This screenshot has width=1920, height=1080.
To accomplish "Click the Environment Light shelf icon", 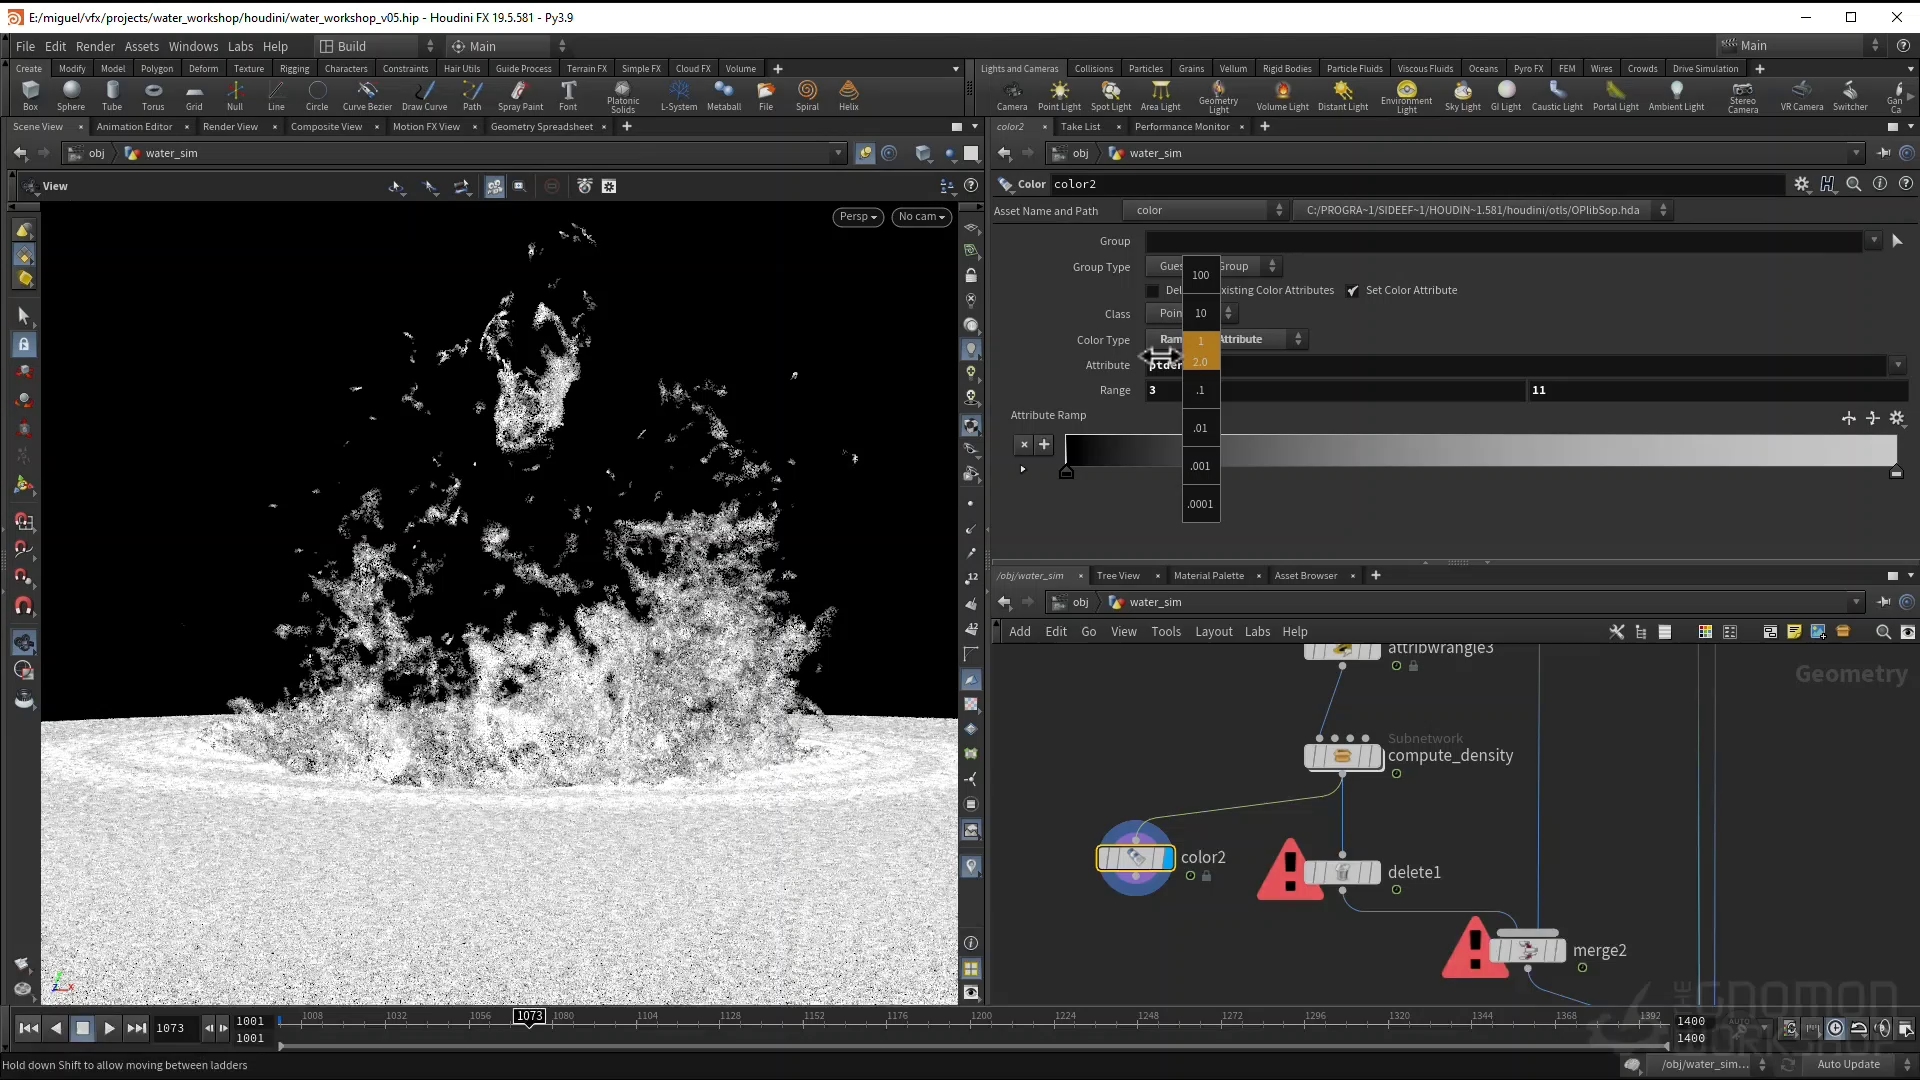I will pyautogui.click(x=1406, y=94).
